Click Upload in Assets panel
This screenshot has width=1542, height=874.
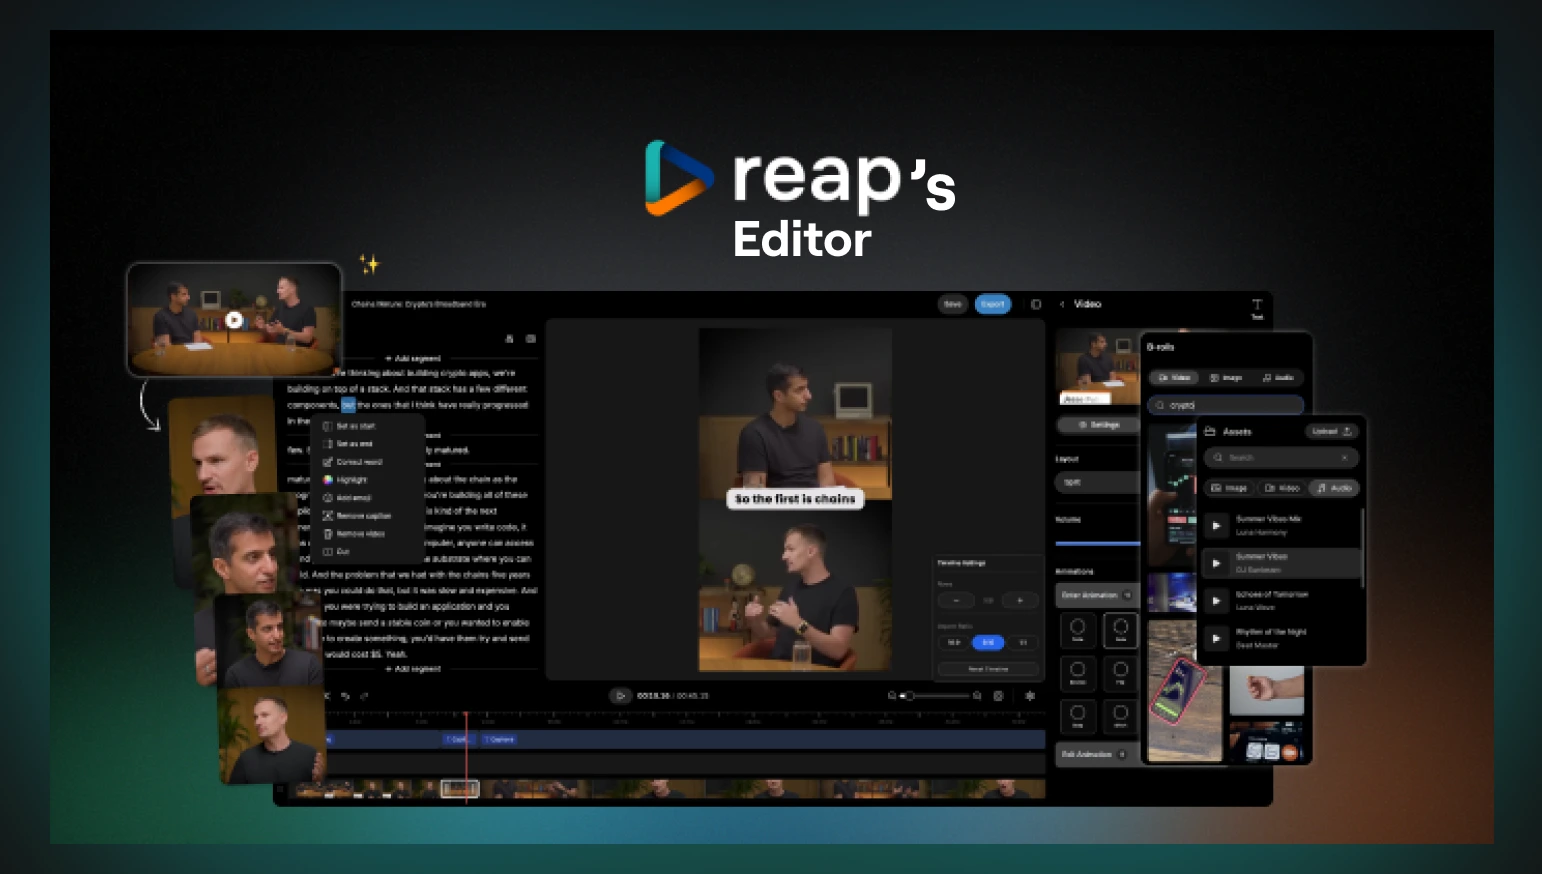(1331, 432)
